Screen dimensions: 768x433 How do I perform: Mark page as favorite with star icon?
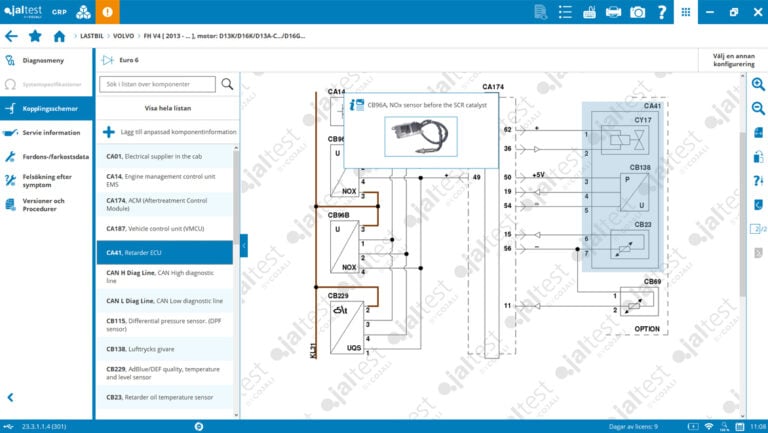pyautogui.click(x=35, y=36)
